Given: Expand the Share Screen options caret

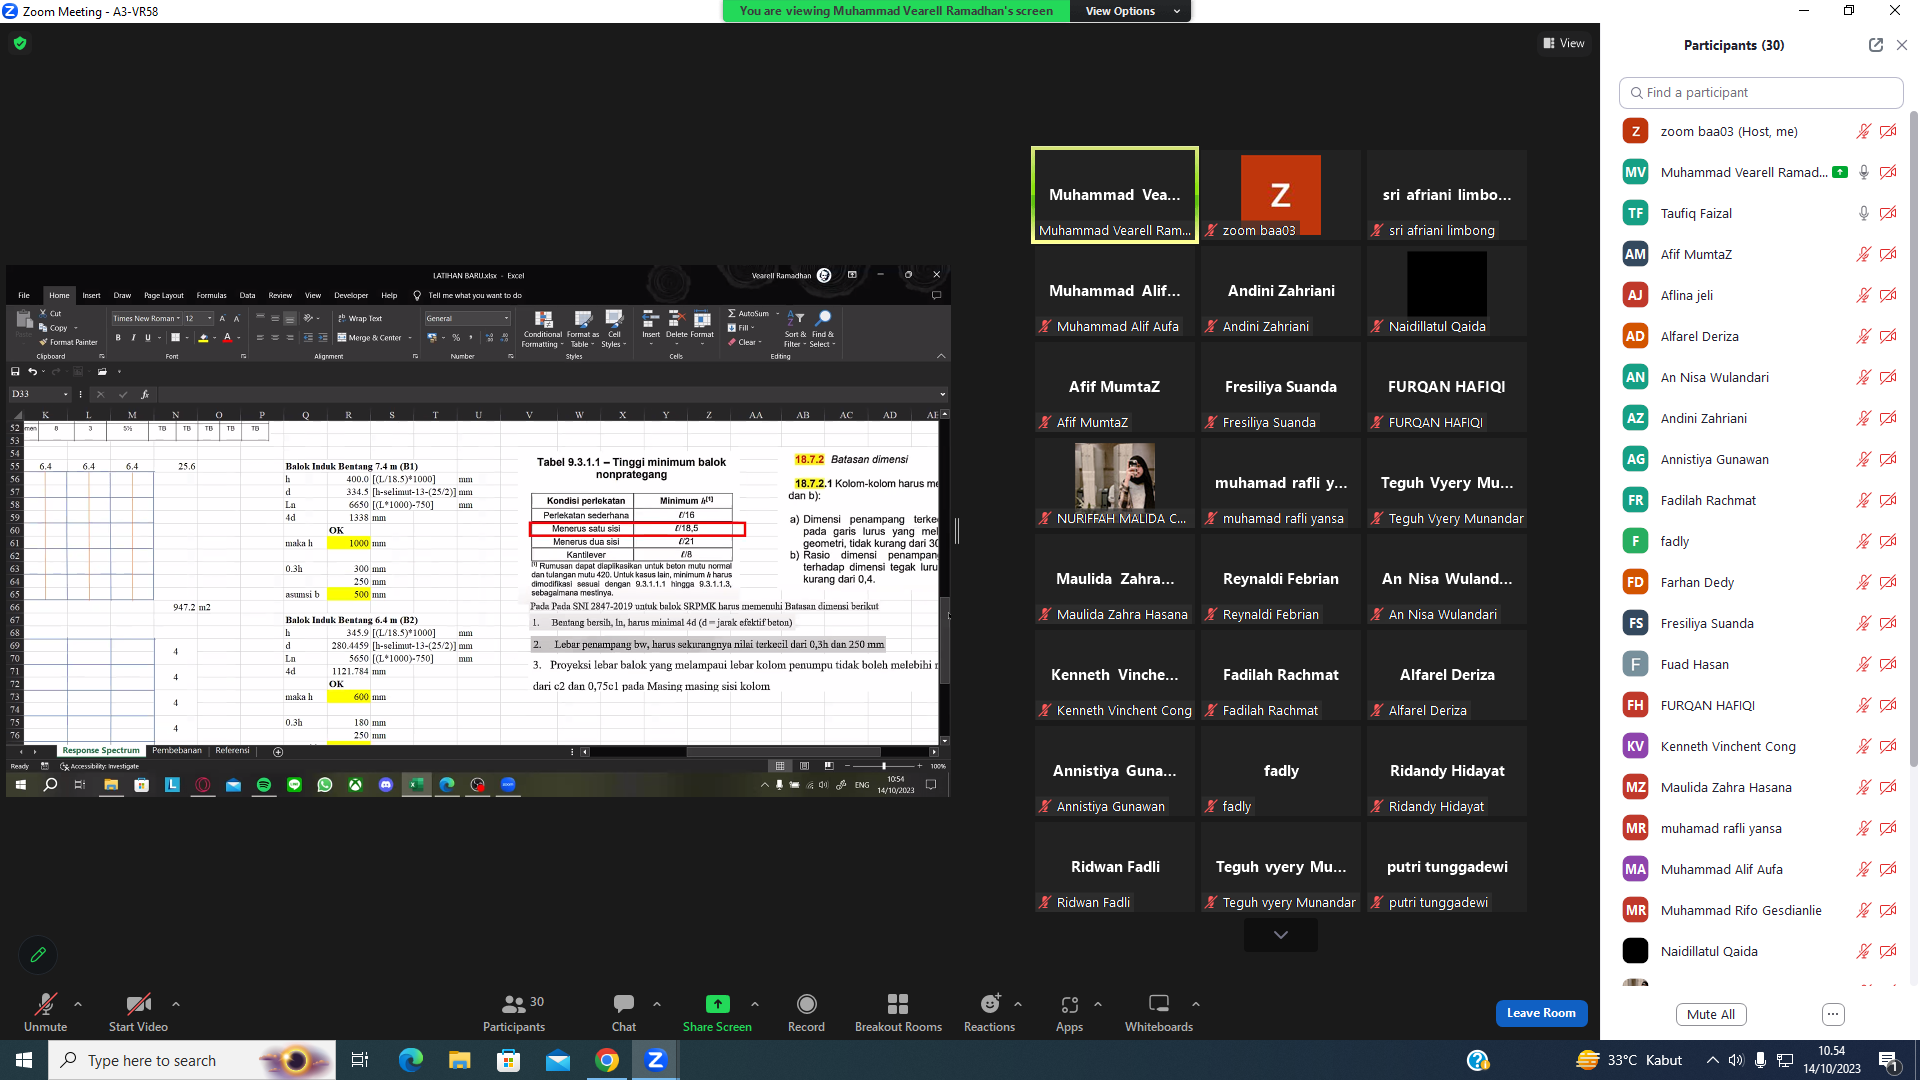Looking at the screenshot, I should coord(755,1004).
